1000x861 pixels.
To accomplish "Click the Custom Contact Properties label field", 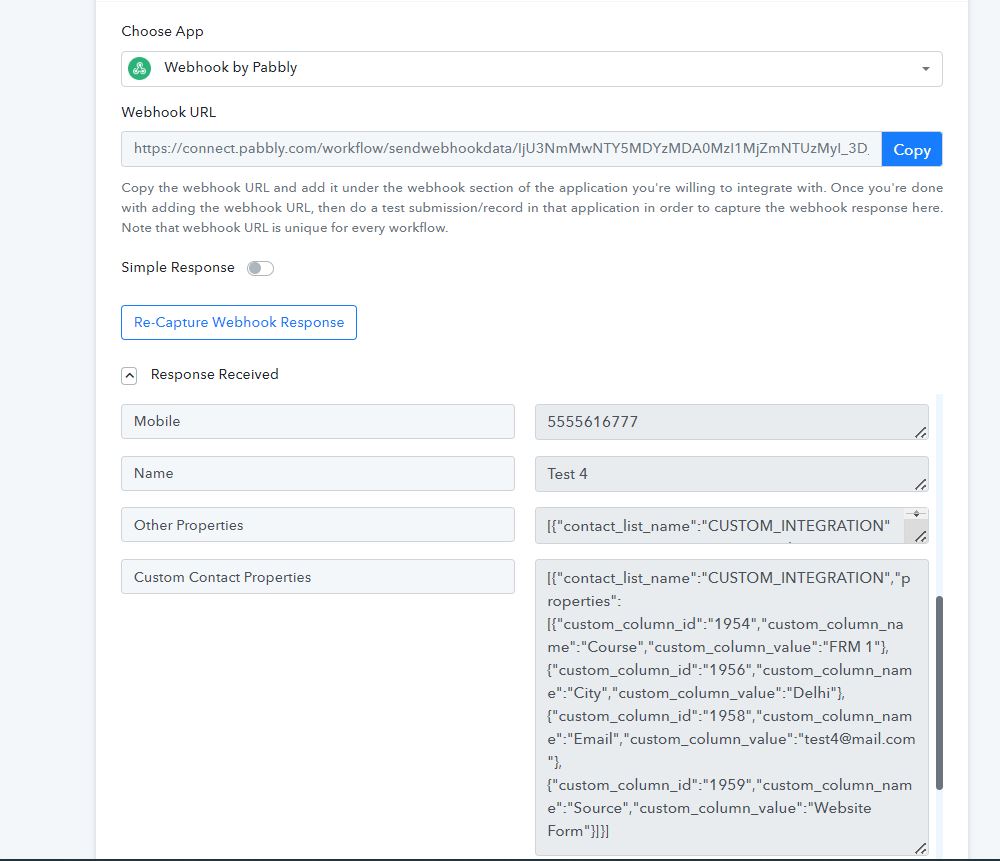I will (318, 577).
